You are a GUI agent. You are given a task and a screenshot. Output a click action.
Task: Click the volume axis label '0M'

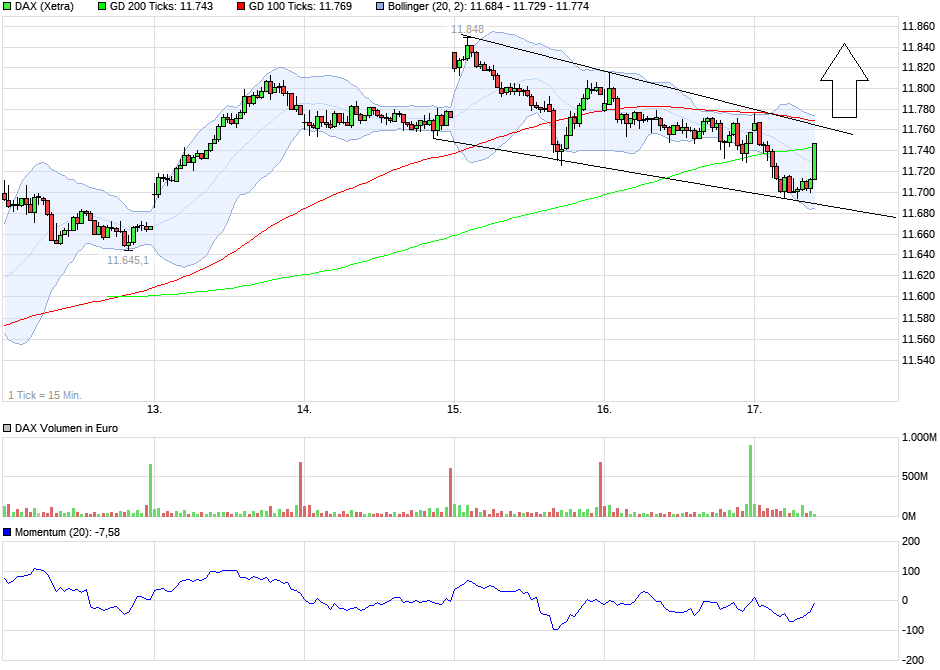coord(909,516)
